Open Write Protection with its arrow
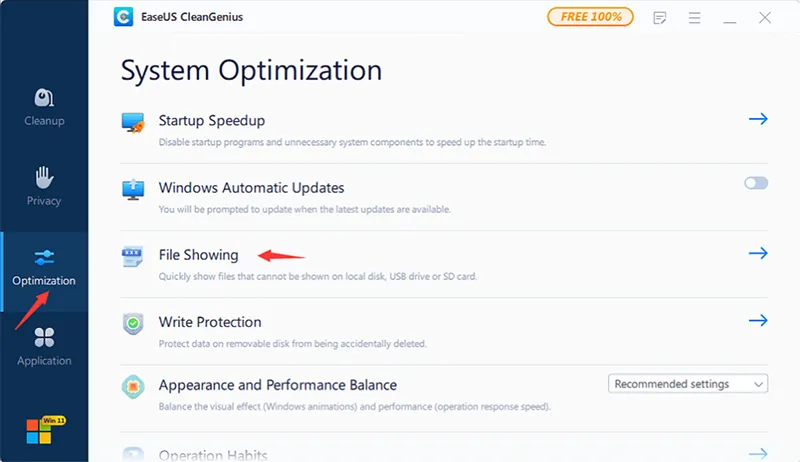 pyautogui.click(x=758, y=320)
